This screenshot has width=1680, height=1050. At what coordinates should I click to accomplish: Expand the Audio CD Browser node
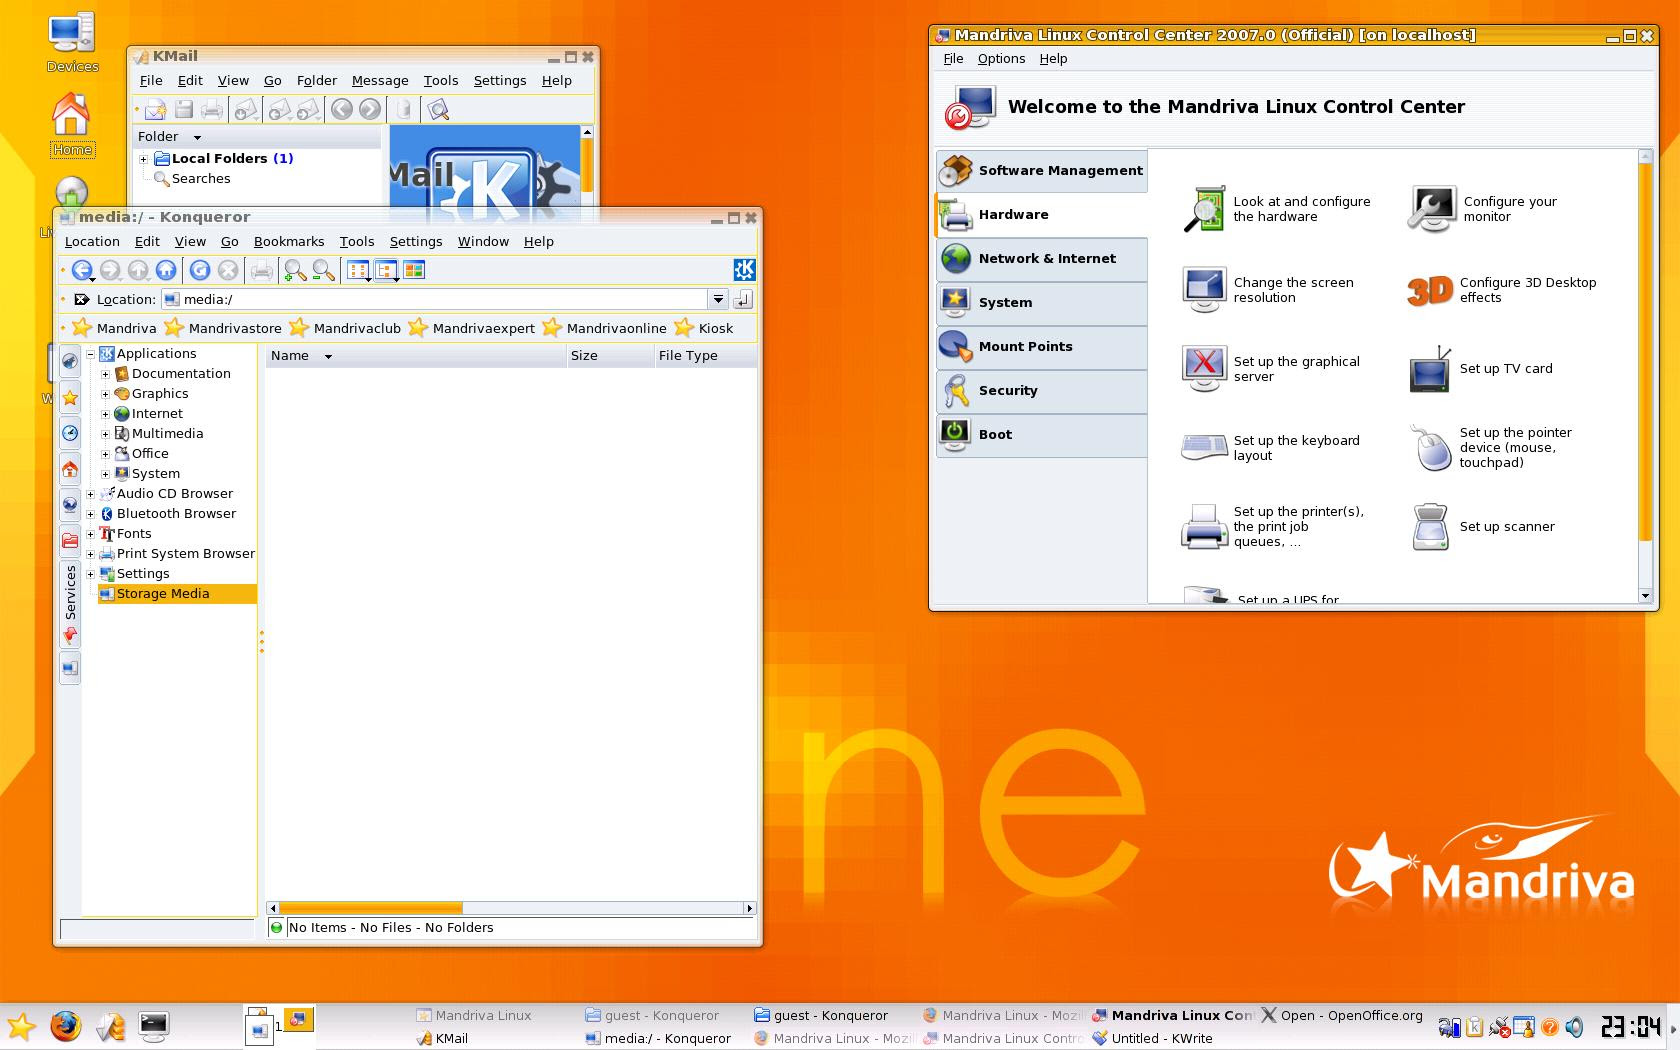pyautogui.click(x=90, y=494)
